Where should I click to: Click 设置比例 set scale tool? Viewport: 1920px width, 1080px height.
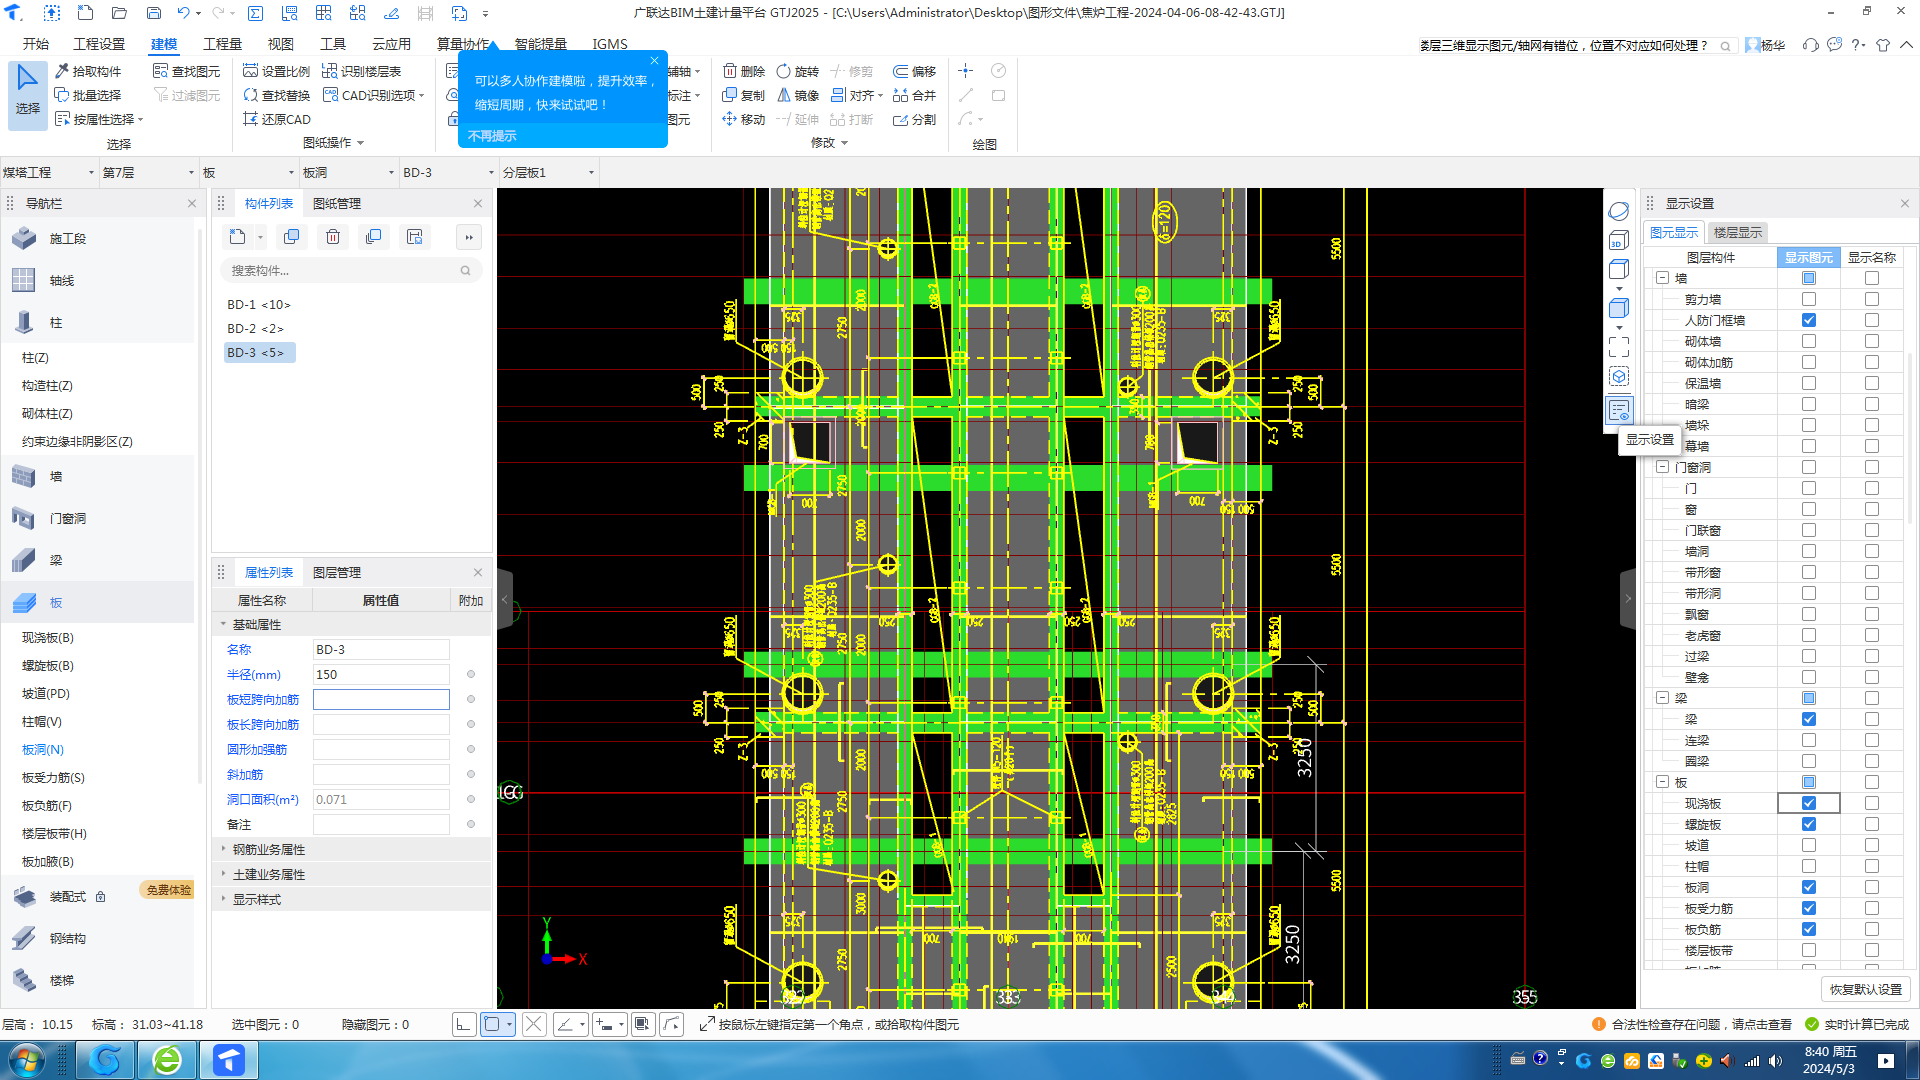(x=277, y=71)
